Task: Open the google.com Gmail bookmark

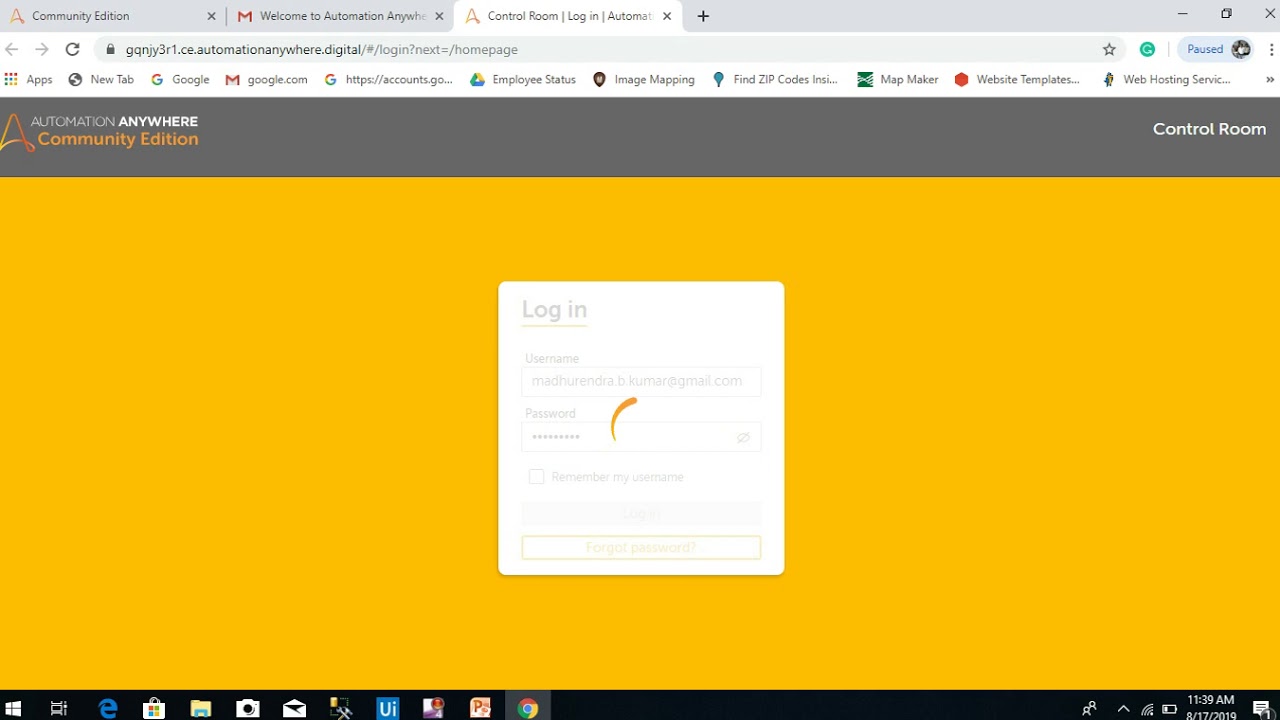Action: point(266,79)
